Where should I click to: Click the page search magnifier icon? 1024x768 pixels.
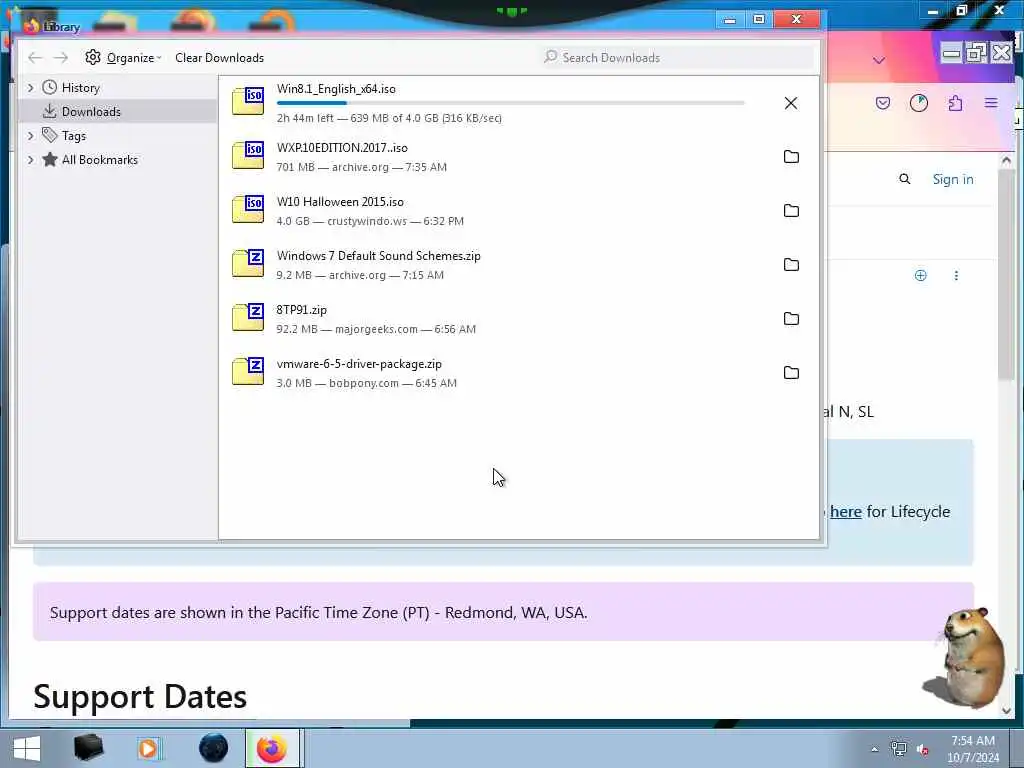[904, 179]
